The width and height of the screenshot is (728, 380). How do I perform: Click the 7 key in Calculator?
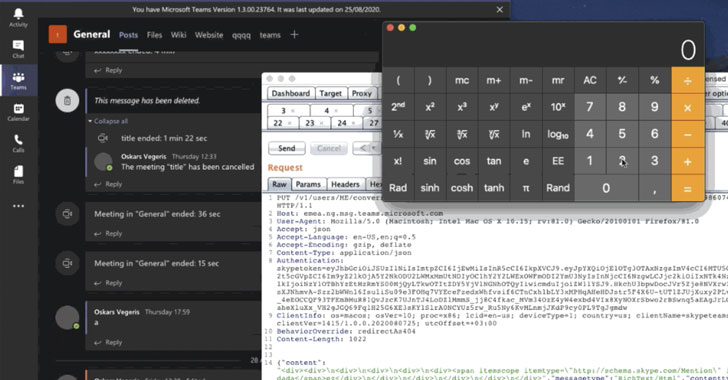point(590,107)
